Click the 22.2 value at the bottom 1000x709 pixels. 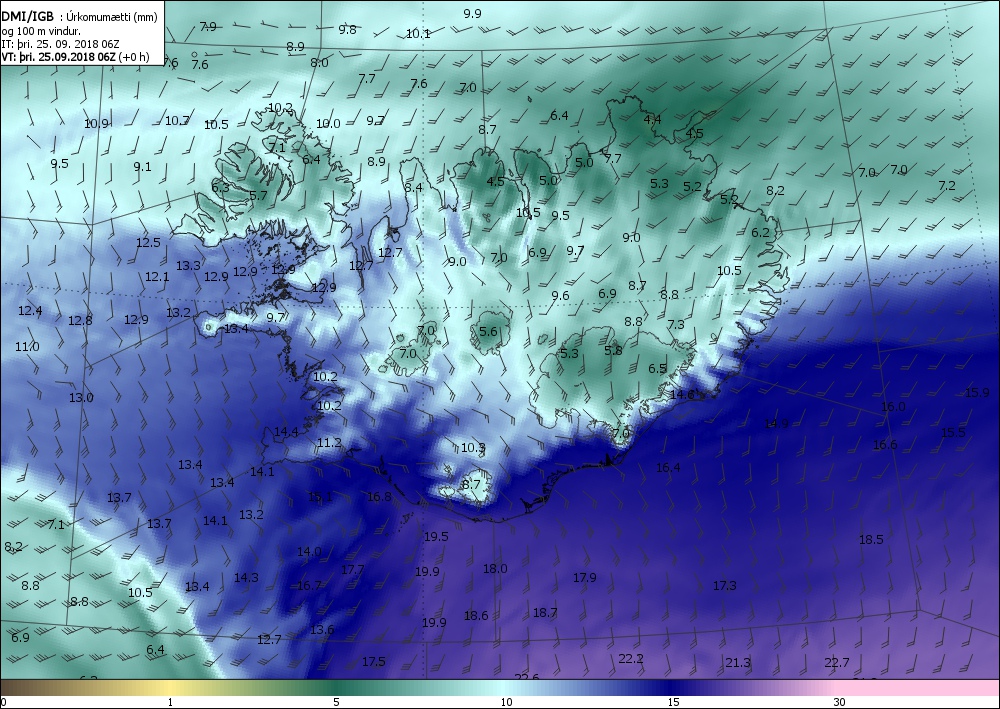(x=631, y=659)
